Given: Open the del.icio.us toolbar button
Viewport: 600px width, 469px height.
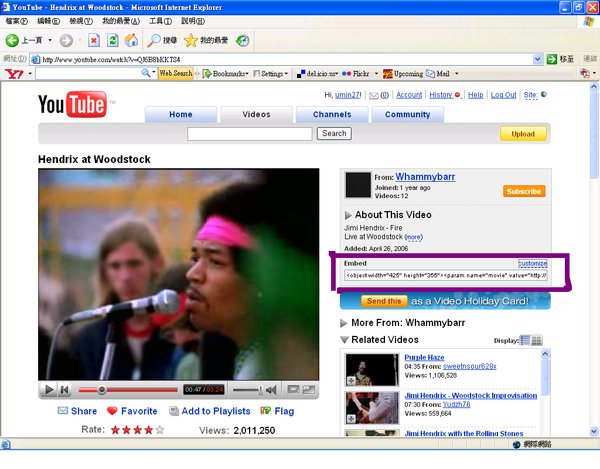Looking at the screenshot, I should point(317,73).
